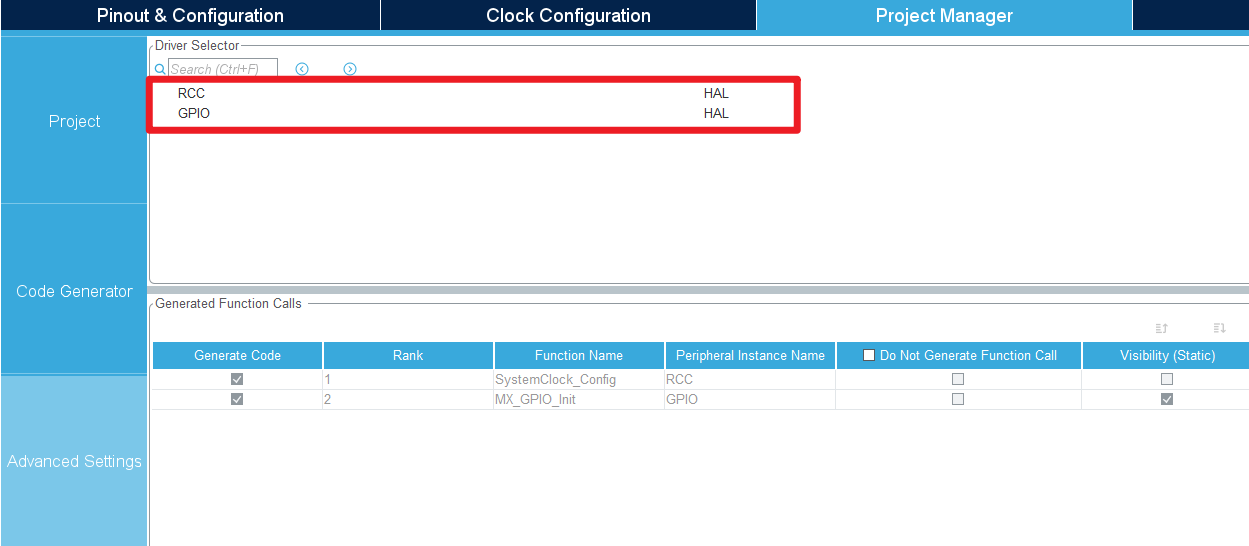
Task: Toggle Visibility (Static) for SystemClock_Config row
Action: tap(1167, 379)
